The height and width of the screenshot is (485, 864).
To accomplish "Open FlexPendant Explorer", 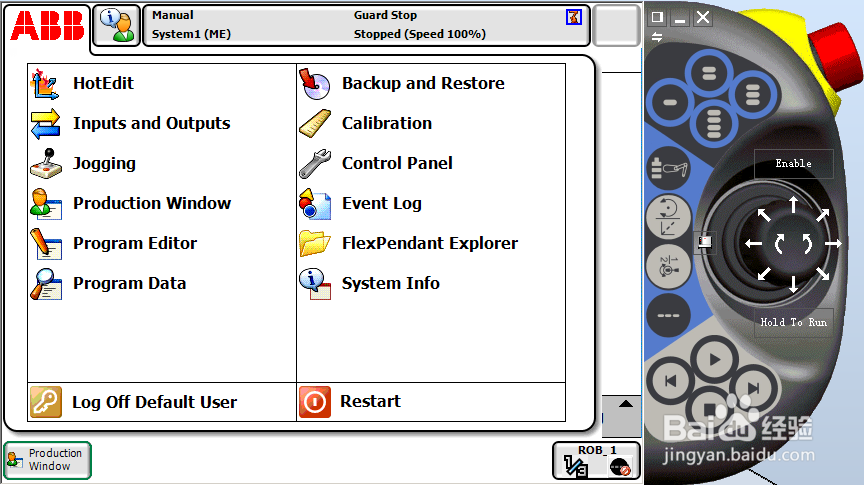I will tap(430, 243).
